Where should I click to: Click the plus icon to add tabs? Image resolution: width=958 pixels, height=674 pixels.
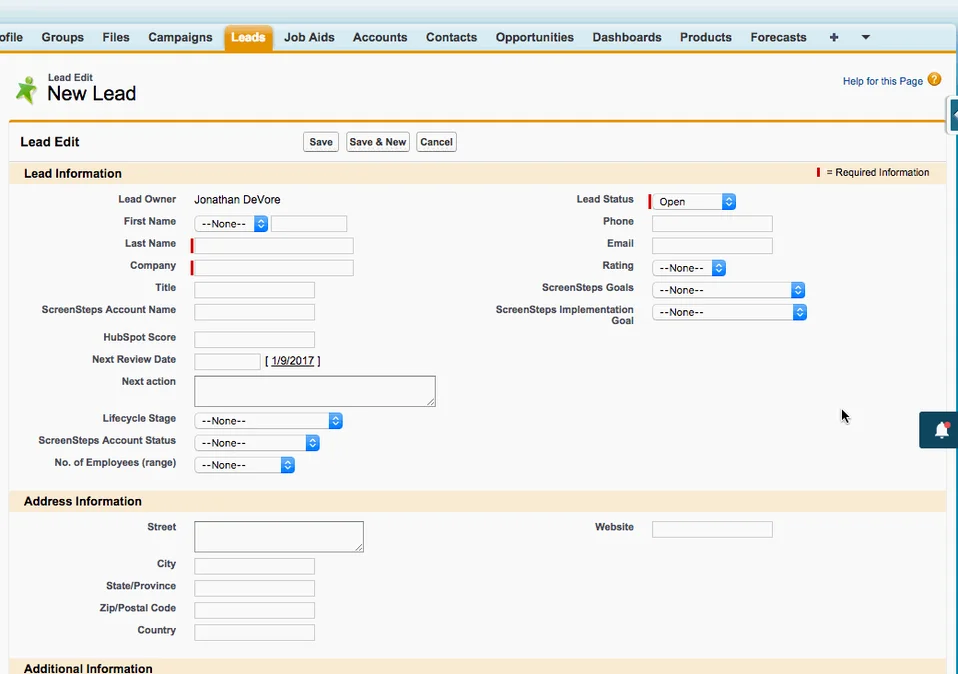click(x=834, y=37)
